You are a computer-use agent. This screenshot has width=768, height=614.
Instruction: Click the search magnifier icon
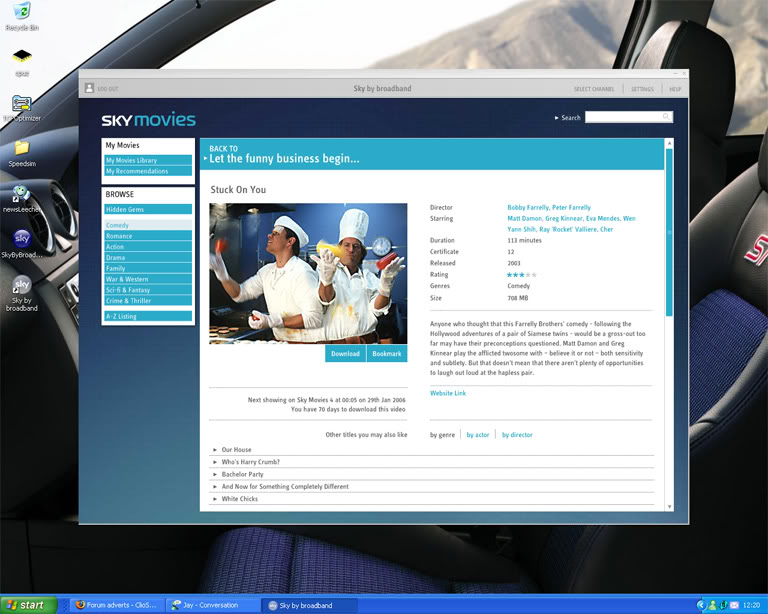point(666,117)
